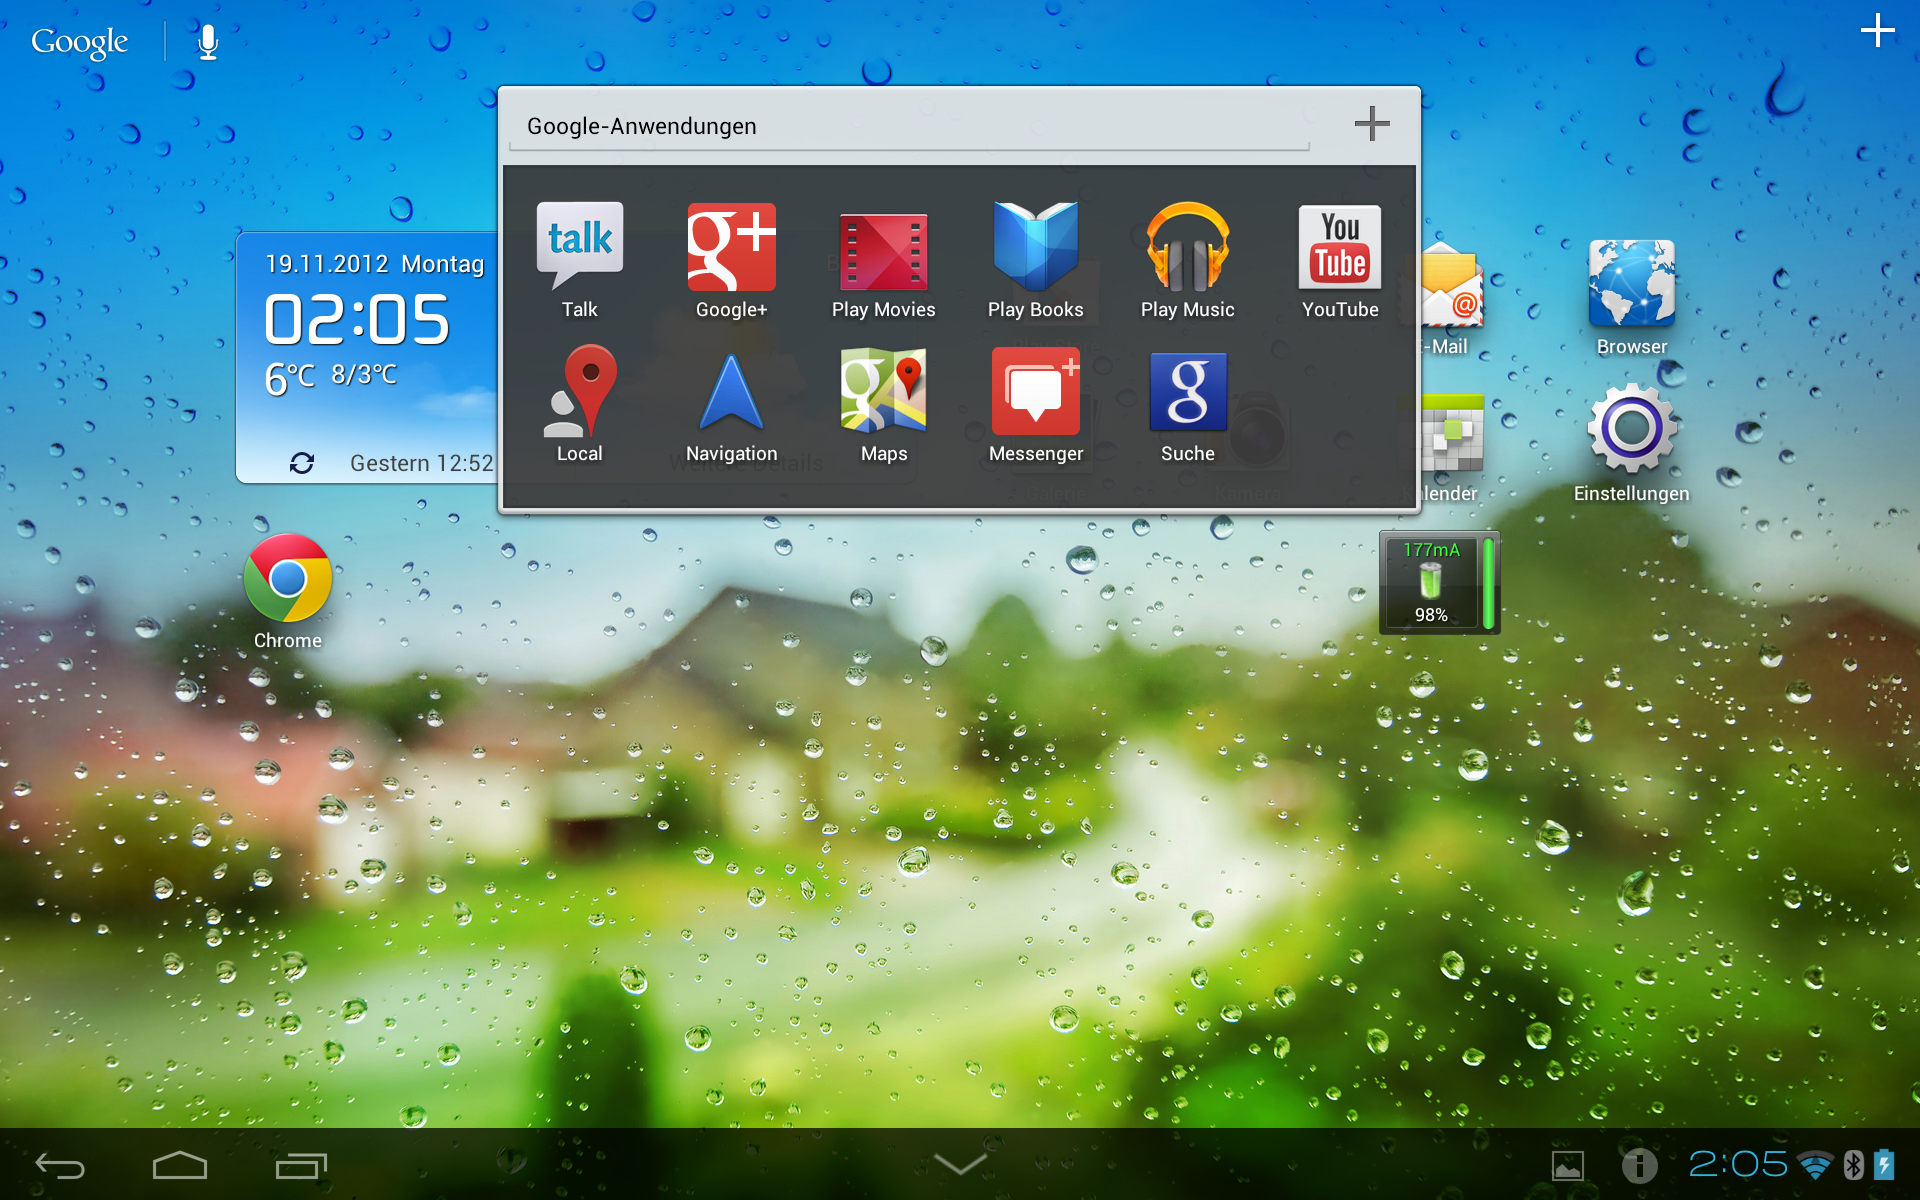Open the Browser globe icon
The image size is (1920, 1200).
[x=1631, y=297]
